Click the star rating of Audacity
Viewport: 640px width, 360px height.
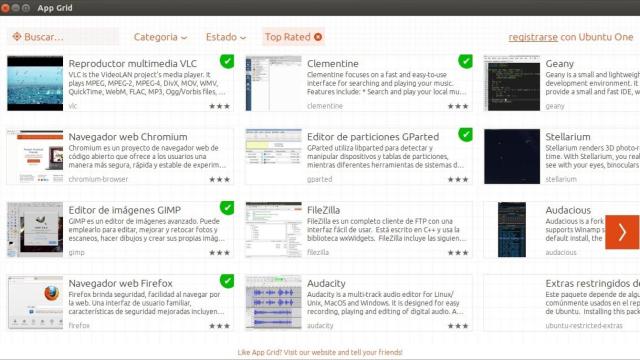[458, 326]
